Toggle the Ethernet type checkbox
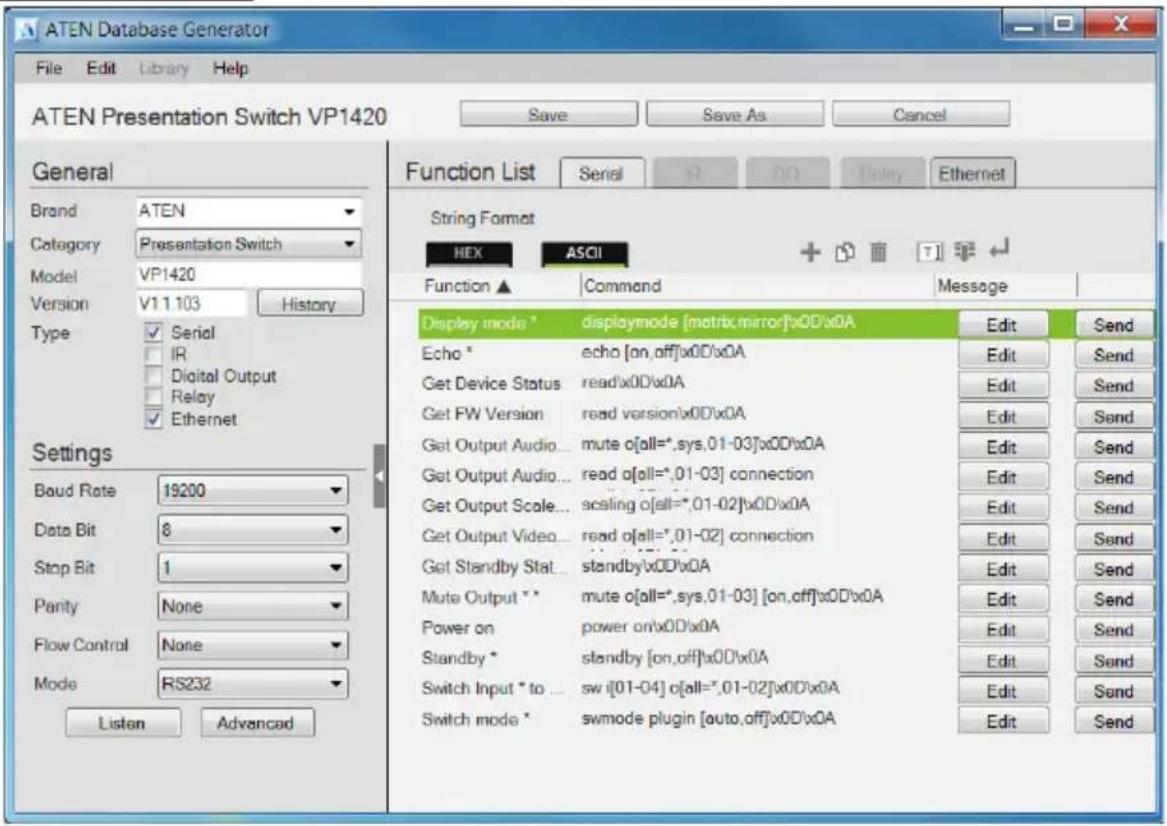The height and width of the screenshot is (826, 1167). click(153, 419)
